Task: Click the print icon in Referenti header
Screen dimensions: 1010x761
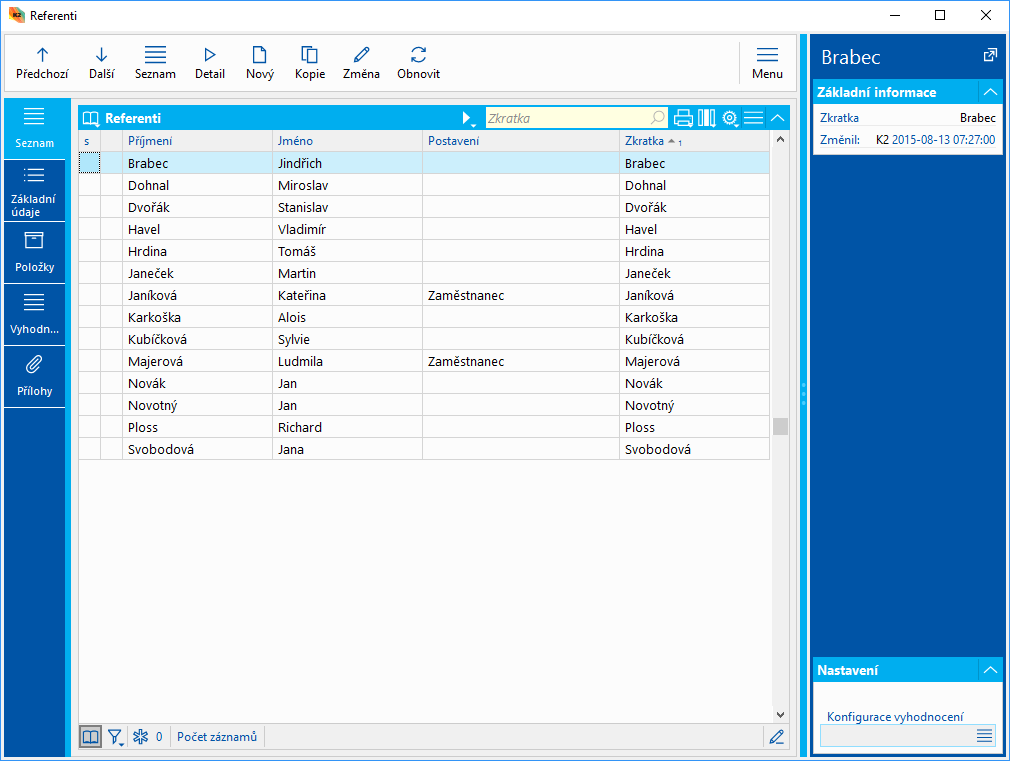Action: click(x=683, y=118)
